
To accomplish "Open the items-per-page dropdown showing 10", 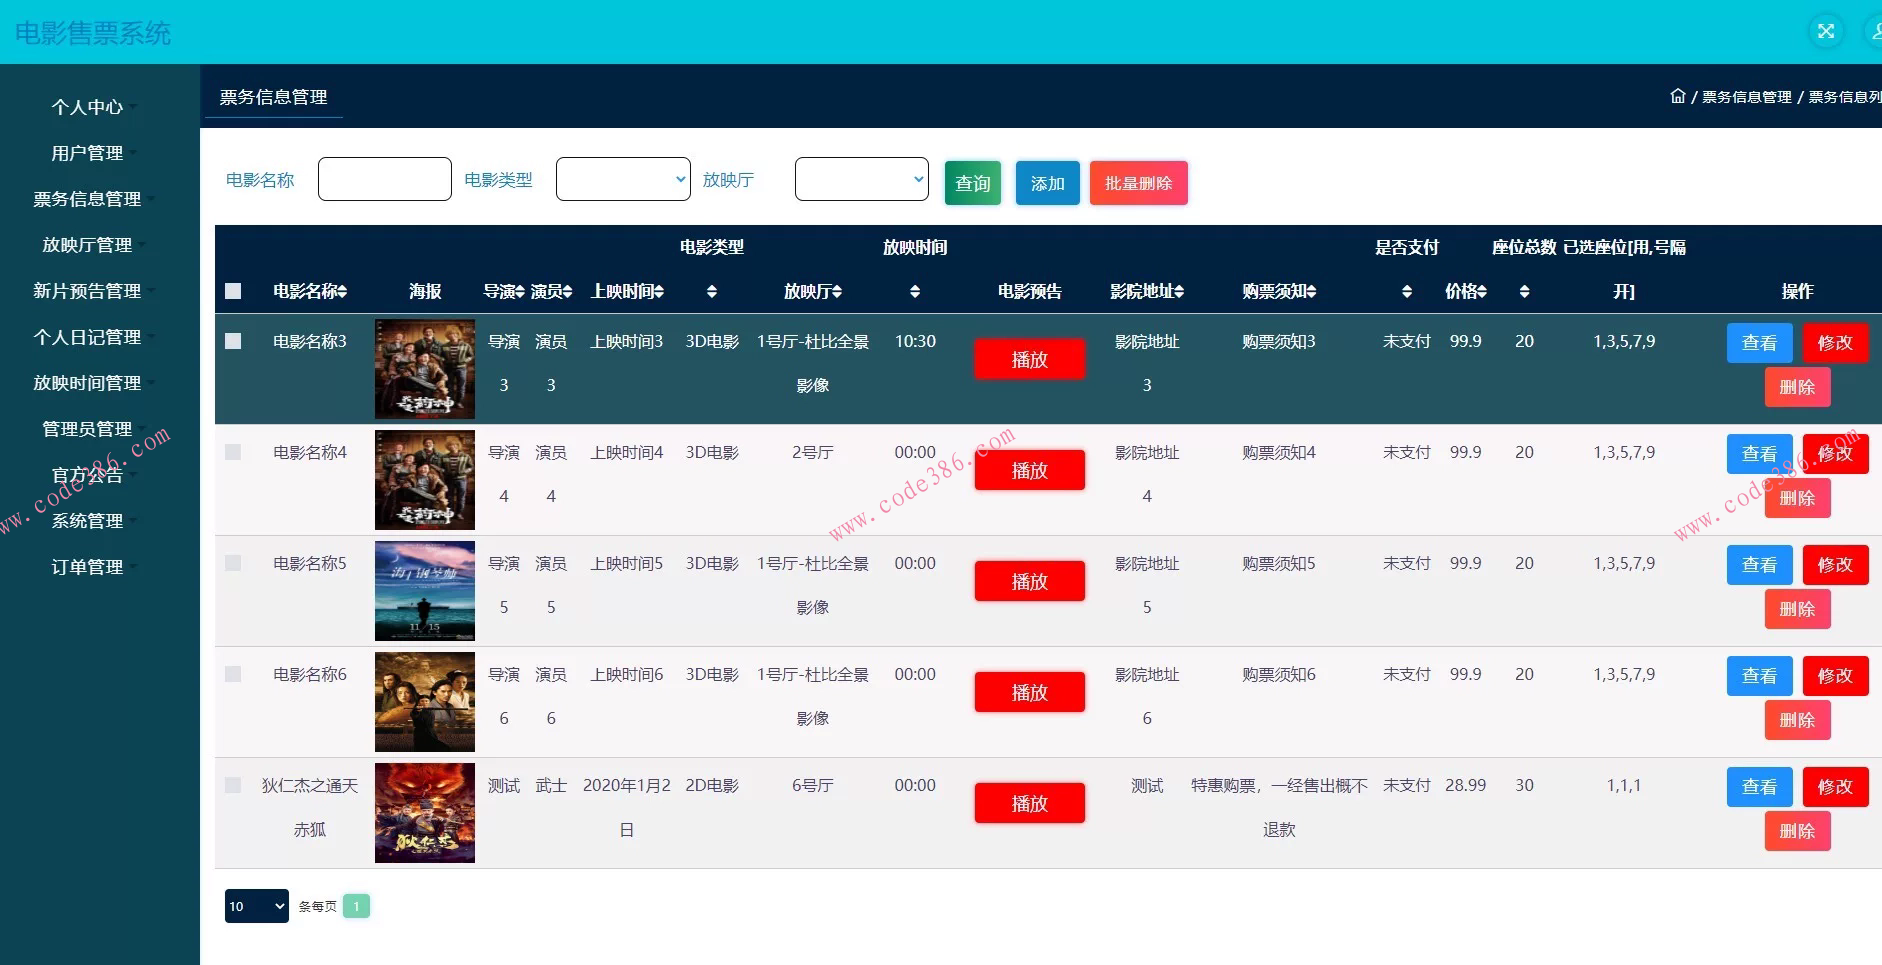I will point(256,906).
